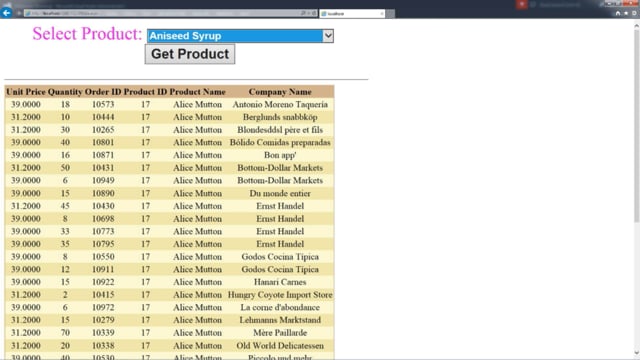Select the Hungry Coyote Import Store cell
The width and height of the screenshot is (640, 360).
pyautogui.click(x=280, y=295)
